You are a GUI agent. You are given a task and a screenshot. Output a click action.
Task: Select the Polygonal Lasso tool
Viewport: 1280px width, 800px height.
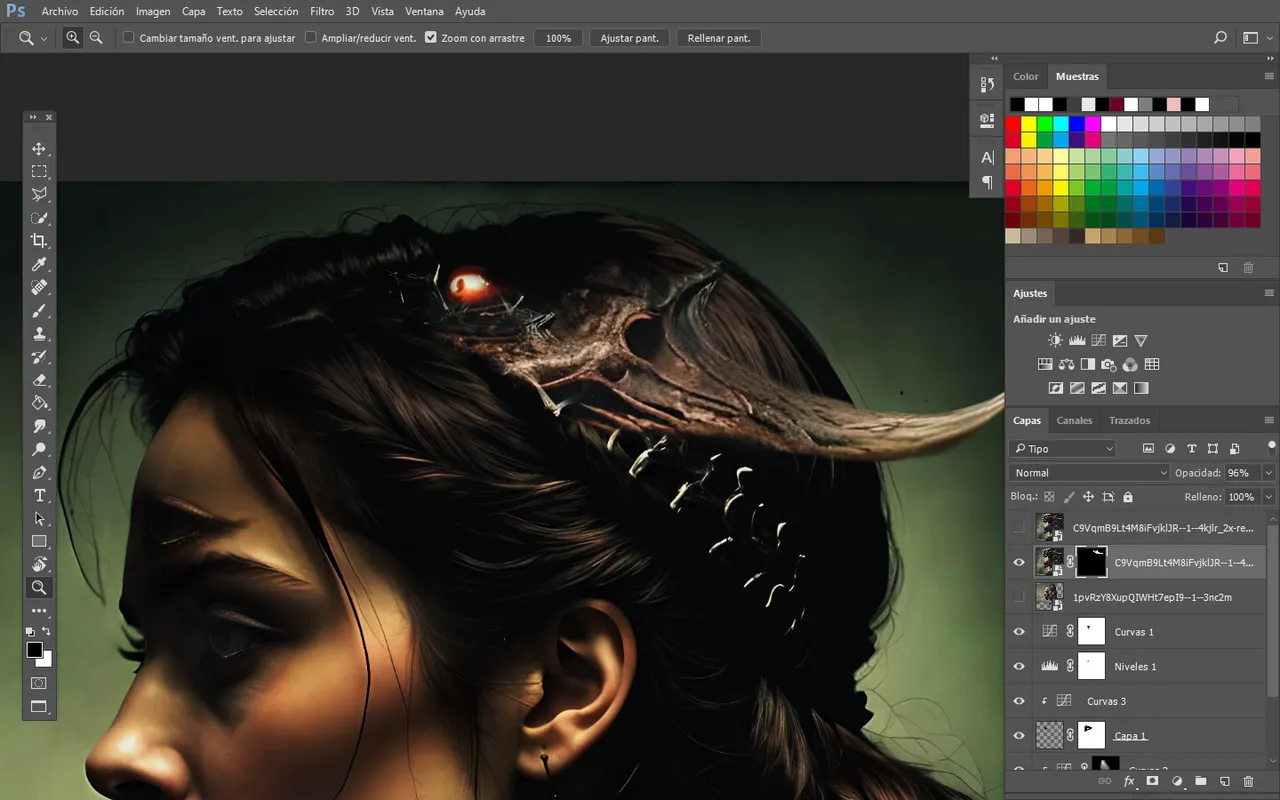[39, 195]
